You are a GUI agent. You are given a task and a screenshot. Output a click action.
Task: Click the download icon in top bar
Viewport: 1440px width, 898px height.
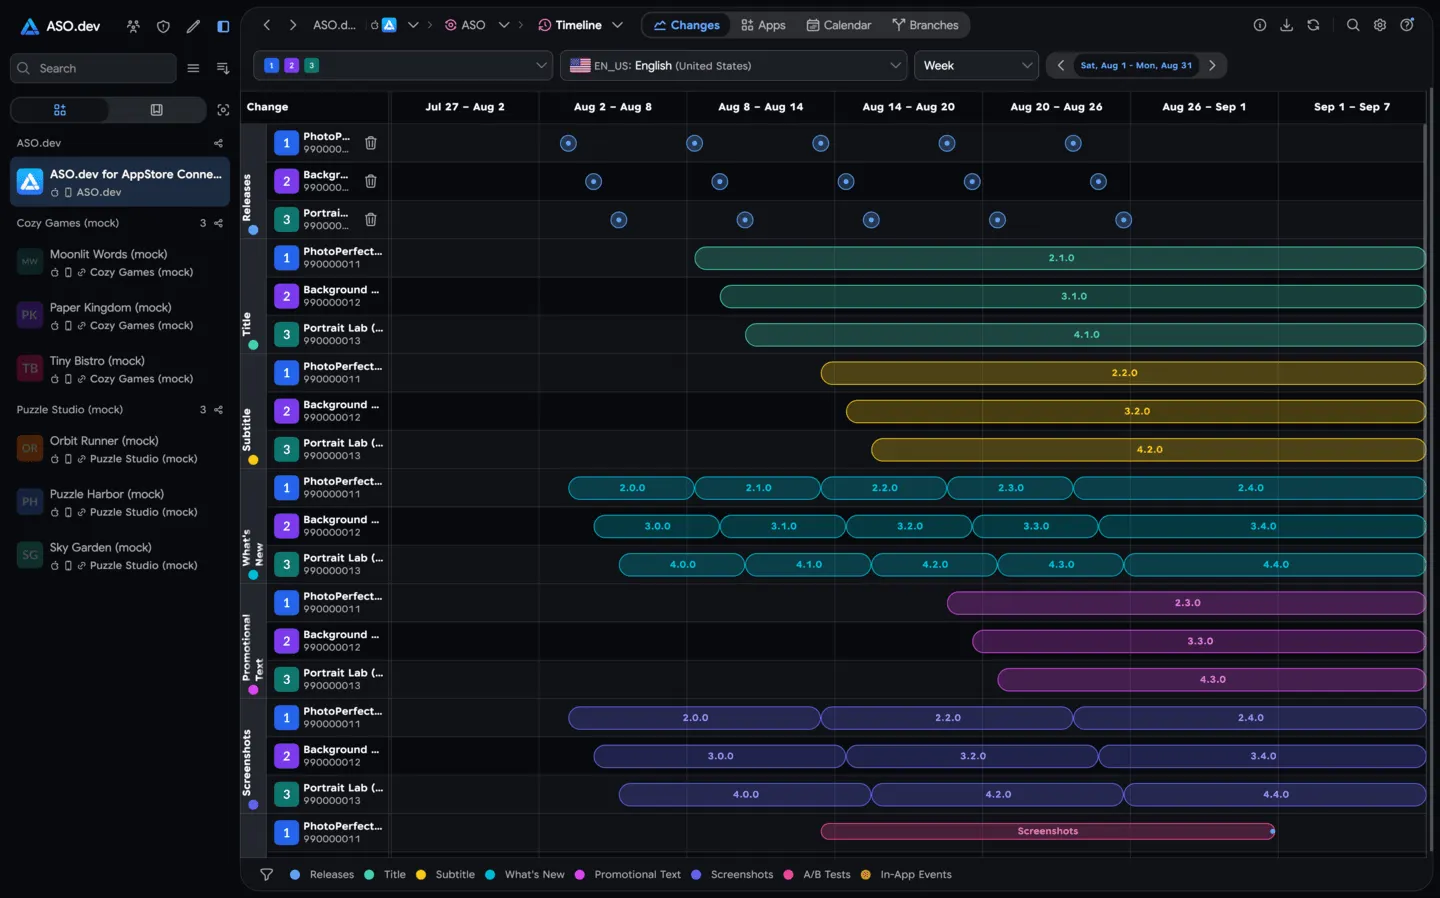click(x=1286, y=25)
